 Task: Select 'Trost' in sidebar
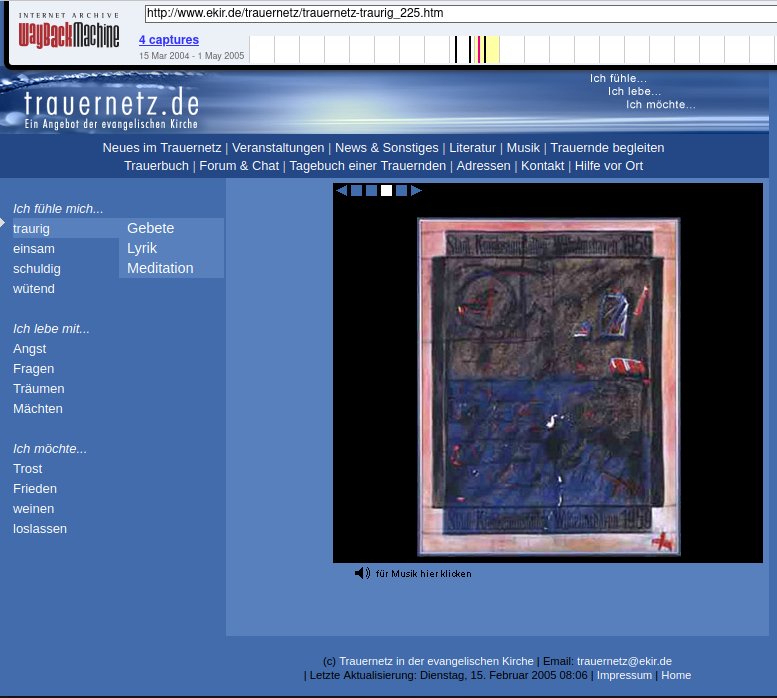tap(28, 469)
